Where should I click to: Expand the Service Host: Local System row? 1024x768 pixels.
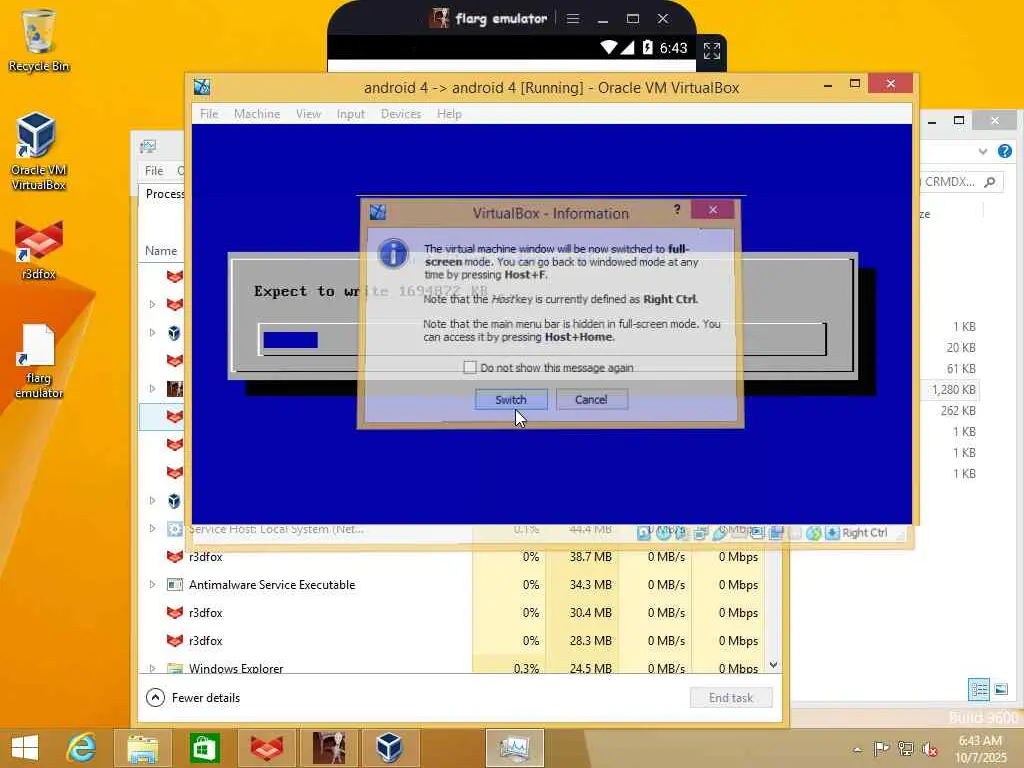[152, 528]
